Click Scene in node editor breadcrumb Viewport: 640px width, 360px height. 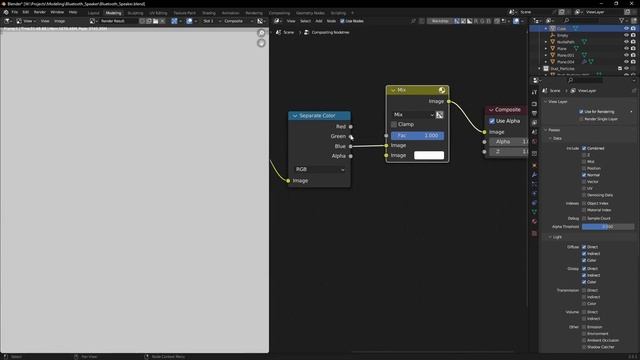tap(288, 32)
